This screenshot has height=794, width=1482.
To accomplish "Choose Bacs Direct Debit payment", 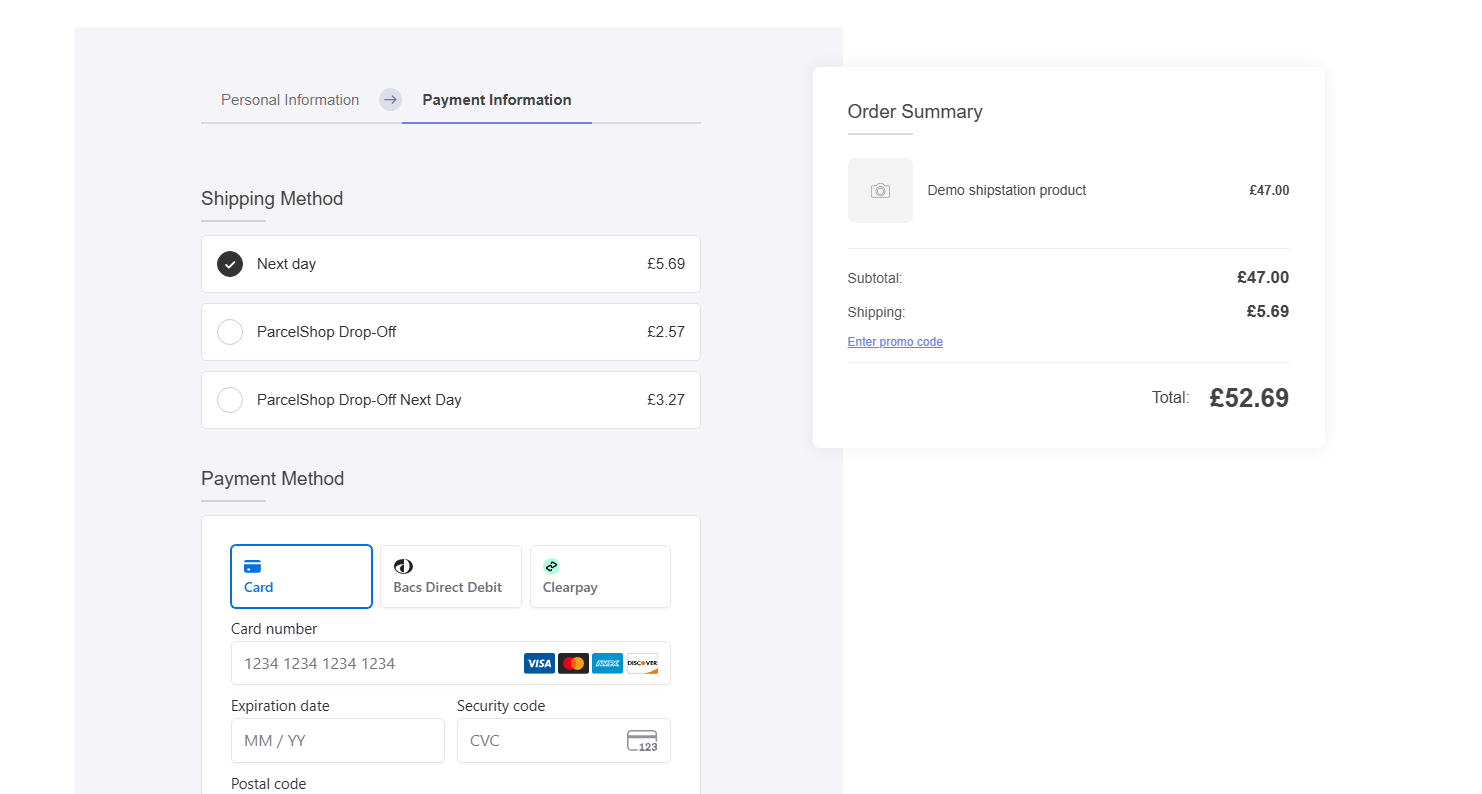I will pyautogui.click(x=451, y=577).
